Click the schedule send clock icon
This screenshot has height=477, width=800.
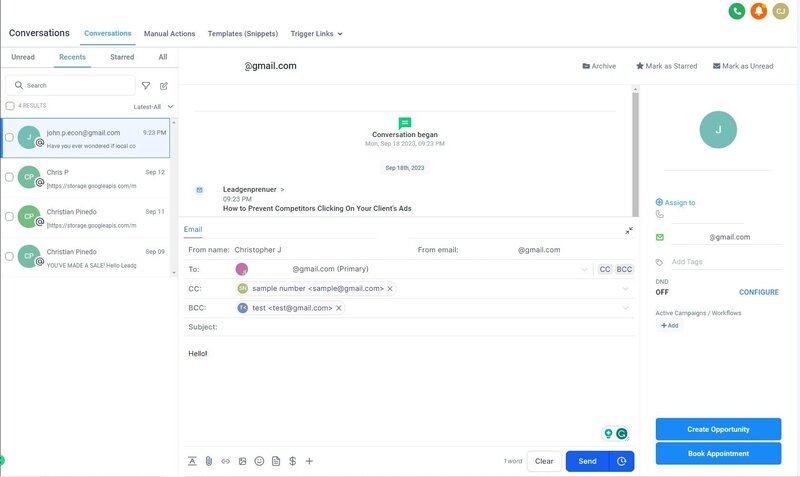pyautogui.click(x=621, y=461)
